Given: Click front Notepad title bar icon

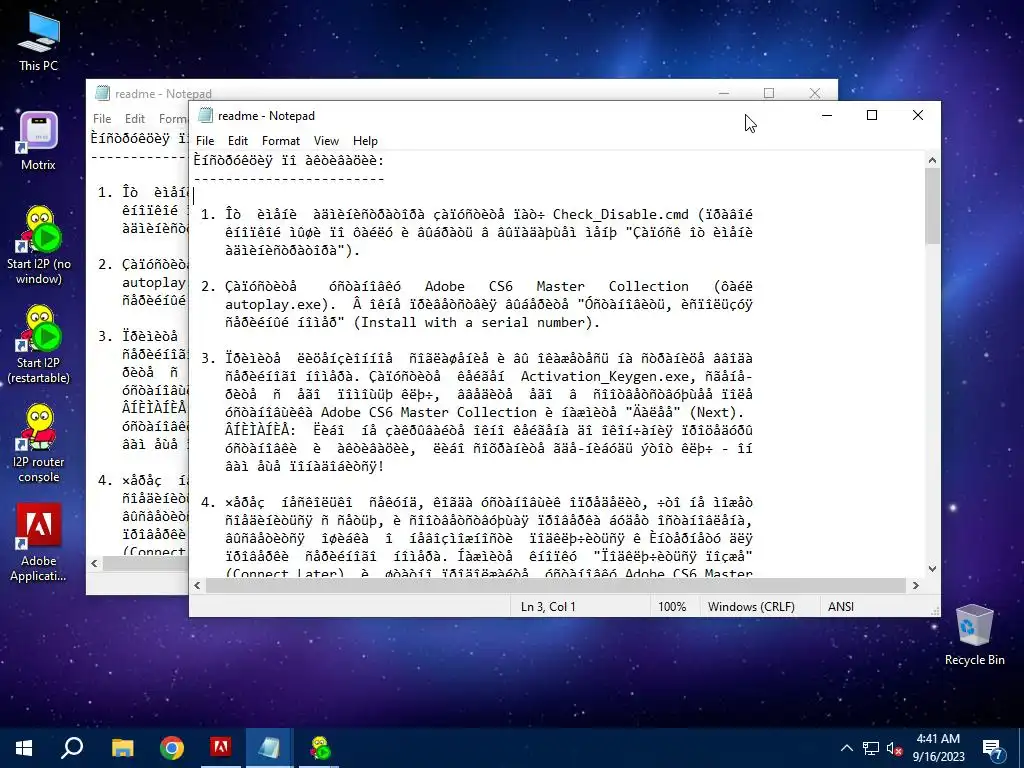Looking at the screenshot, I should (x=206, y=116).
